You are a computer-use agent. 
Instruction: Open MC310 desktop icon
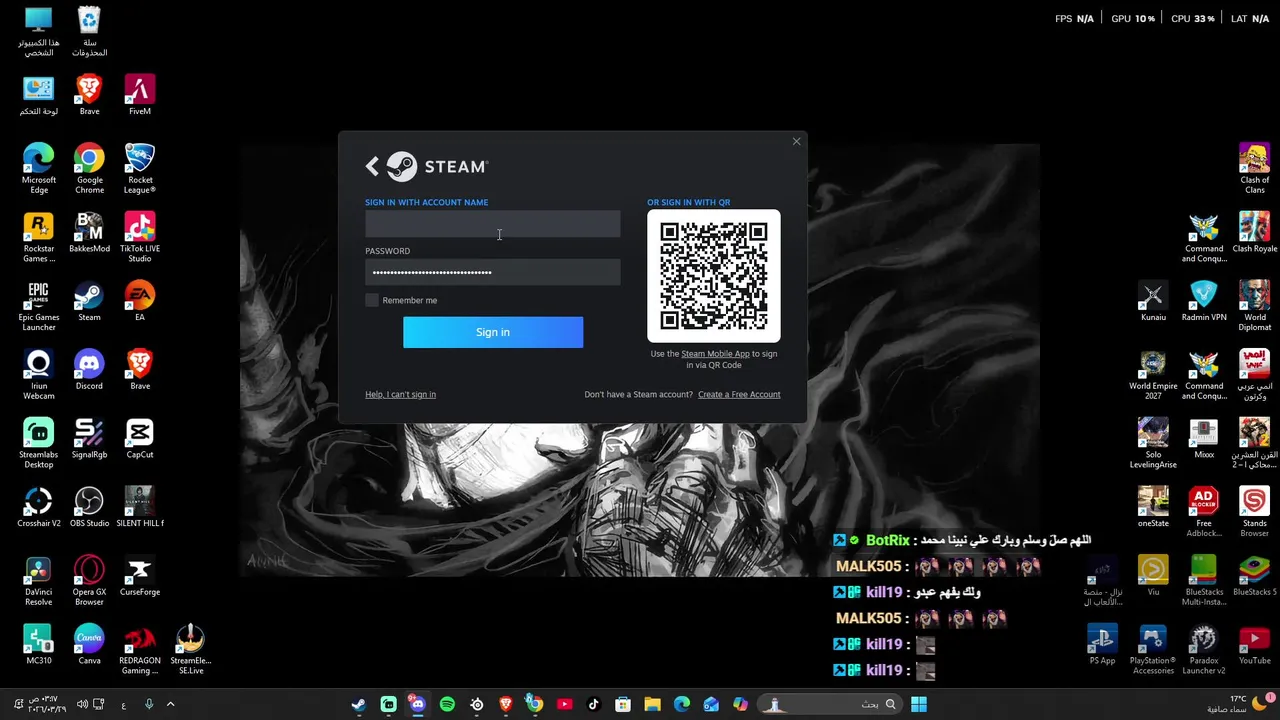tap(38, 643)
